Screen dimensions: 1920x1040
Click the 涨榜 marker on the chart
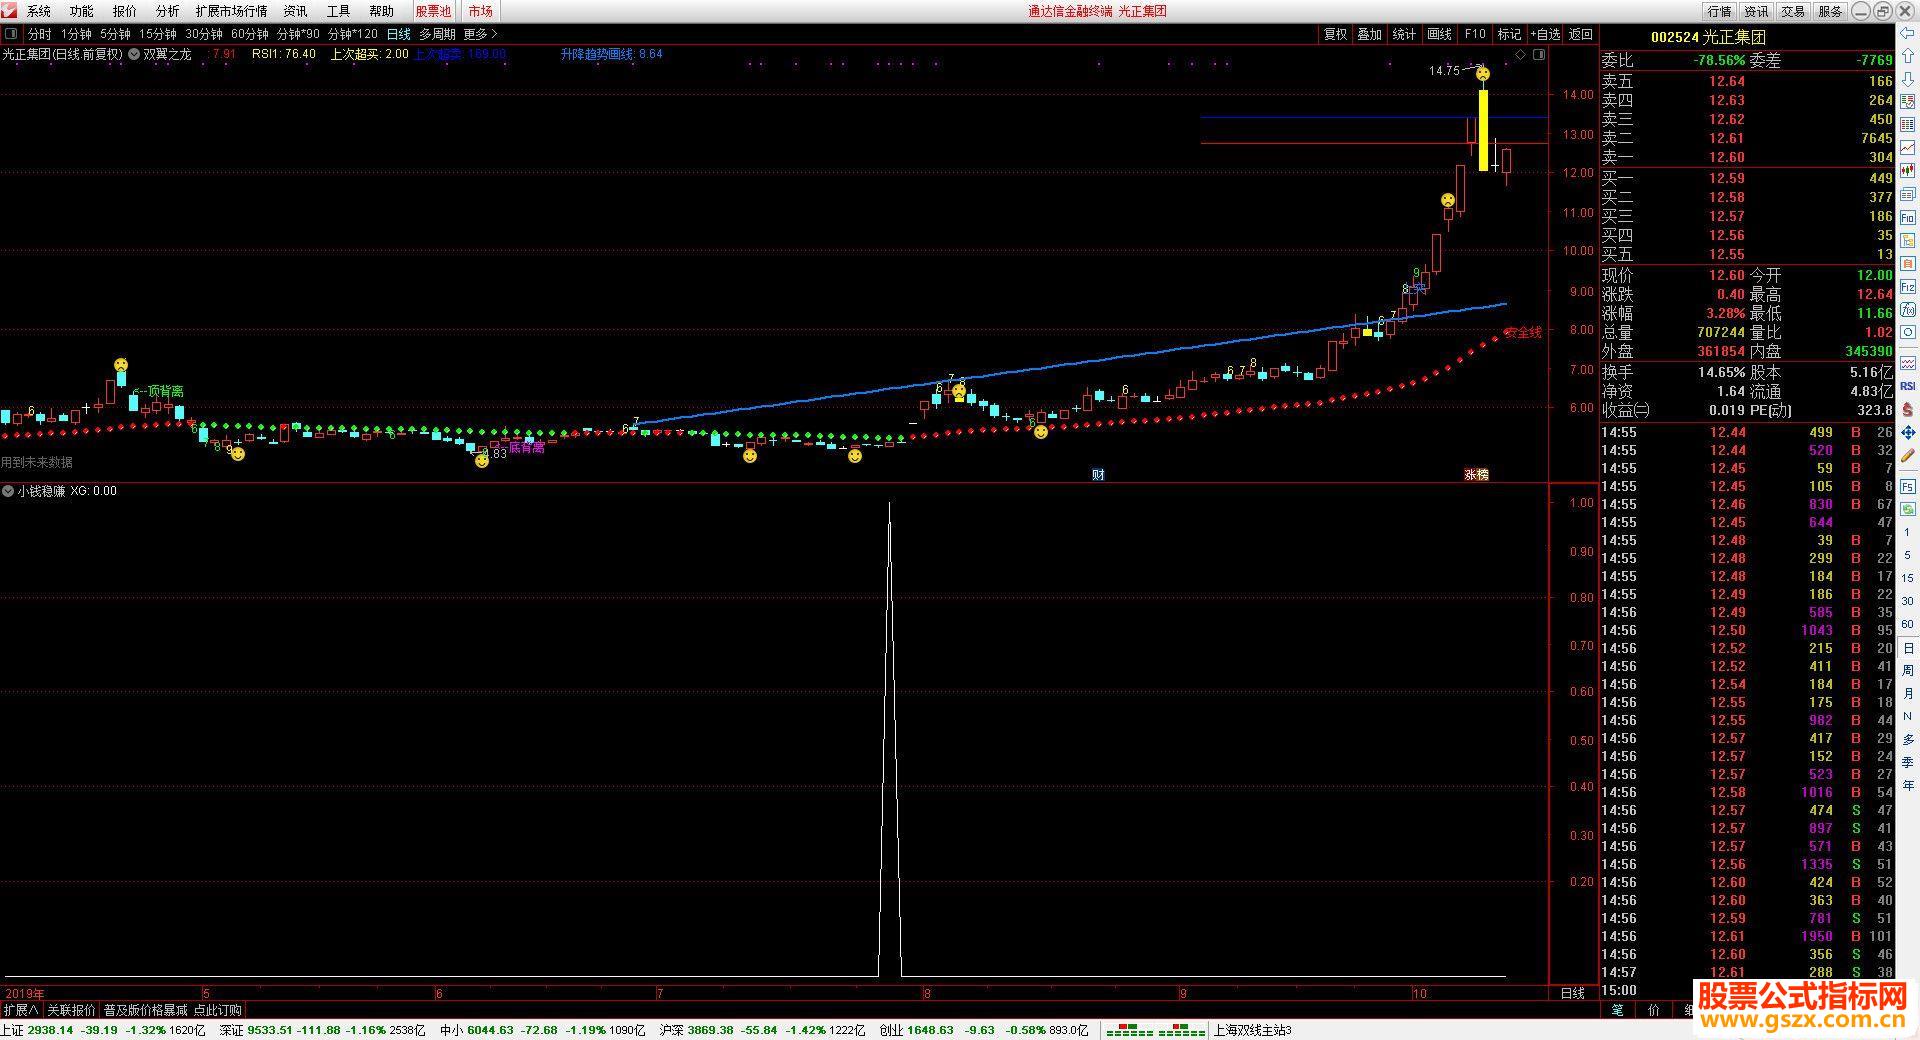click(x=1477, y=474)
